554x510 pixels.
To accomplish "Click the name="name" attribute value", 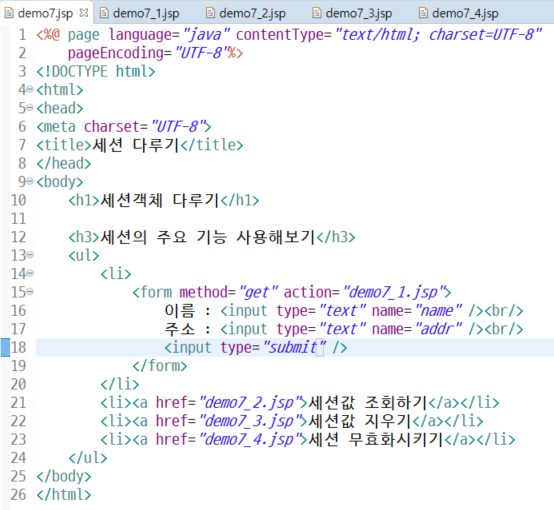I will [x=438, y=311].
